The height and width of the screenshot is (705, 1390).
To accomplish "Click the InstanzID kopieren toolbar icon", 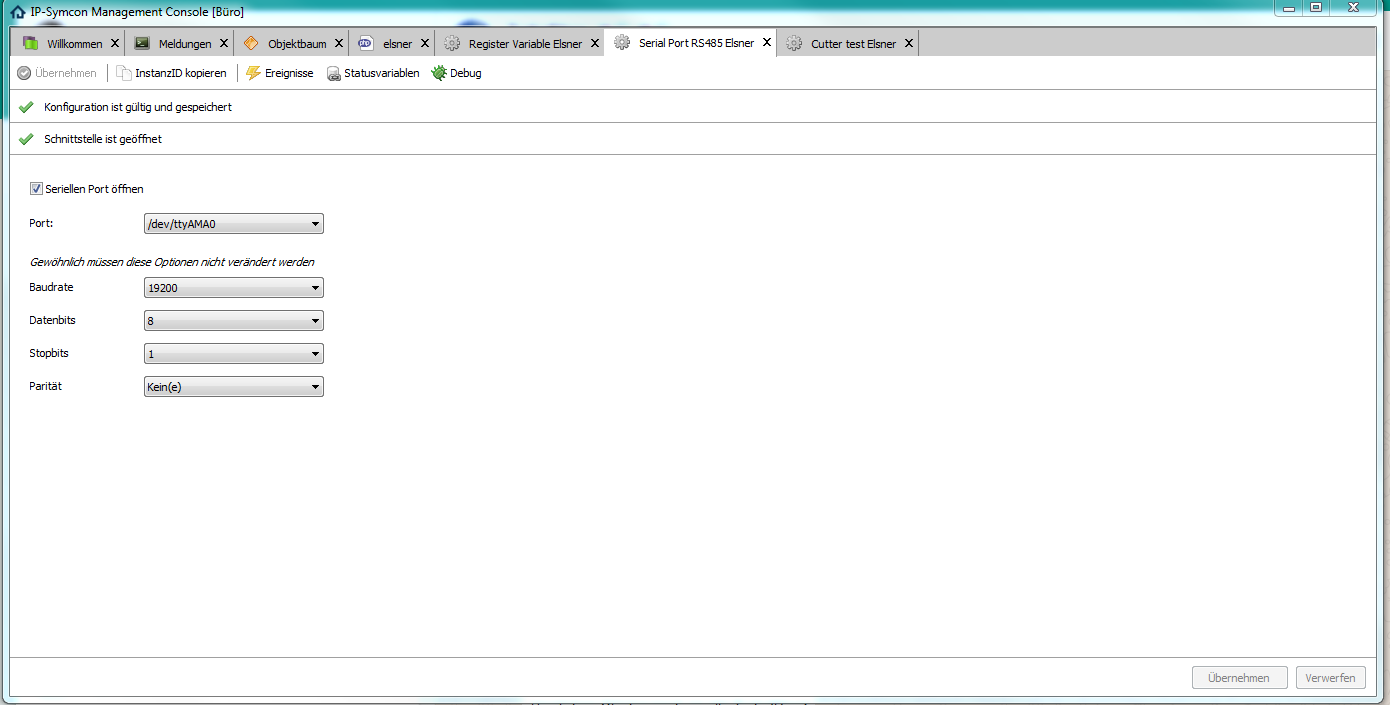I will tap(124, 73).
